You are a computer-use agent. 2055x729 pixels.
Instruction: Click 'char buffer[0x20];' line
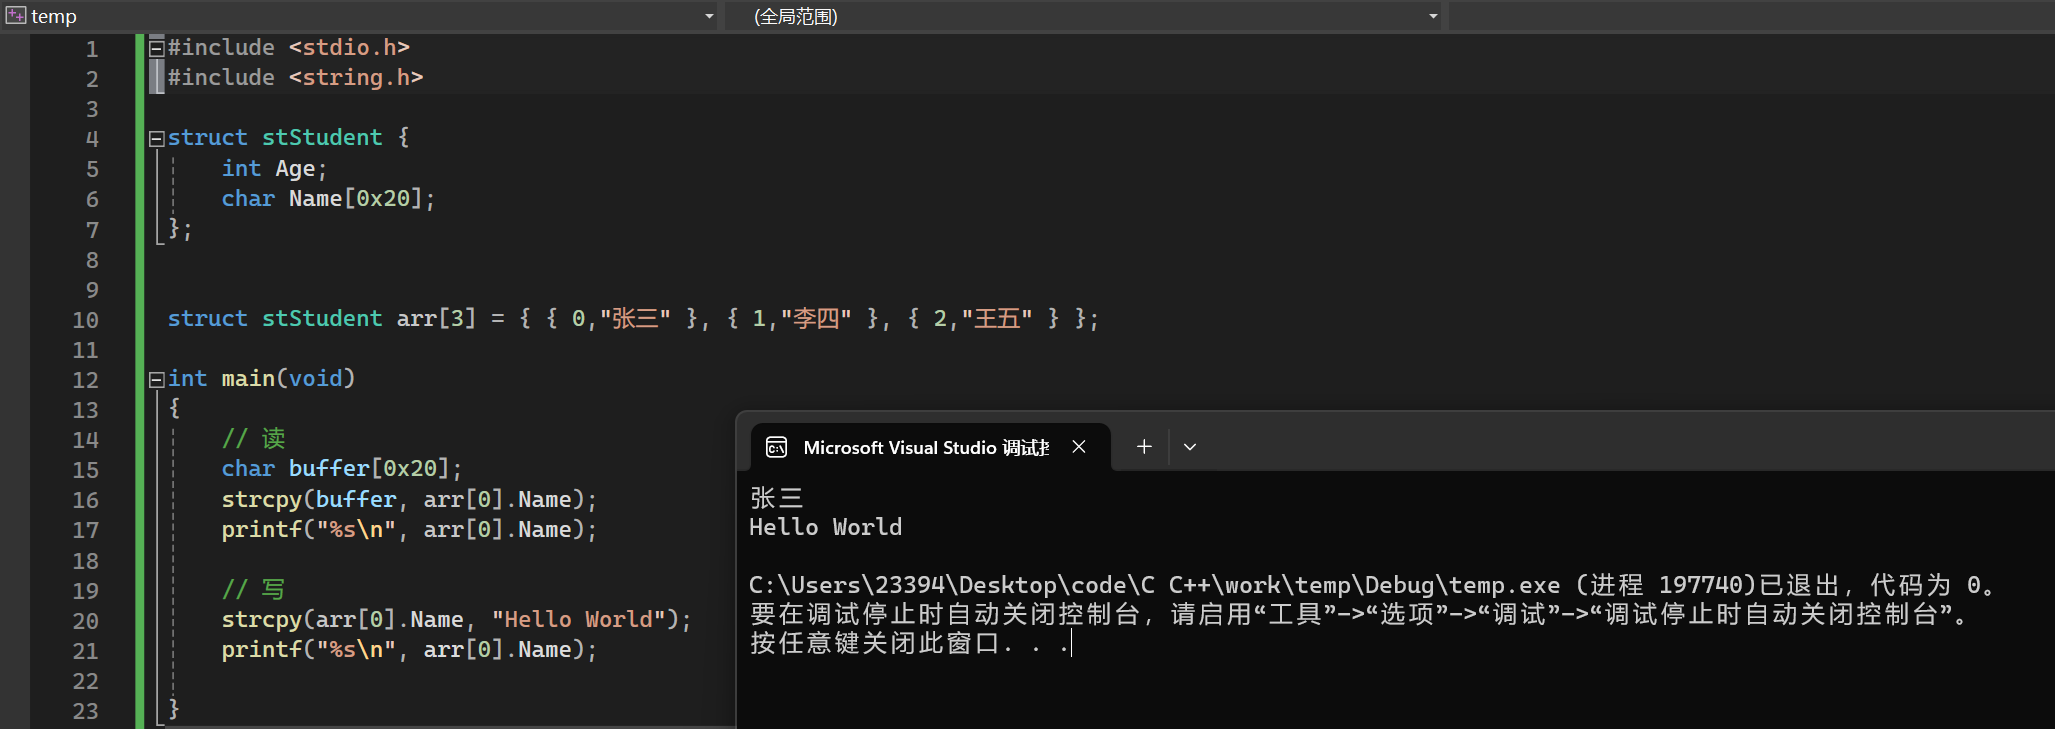pos(342,469)
